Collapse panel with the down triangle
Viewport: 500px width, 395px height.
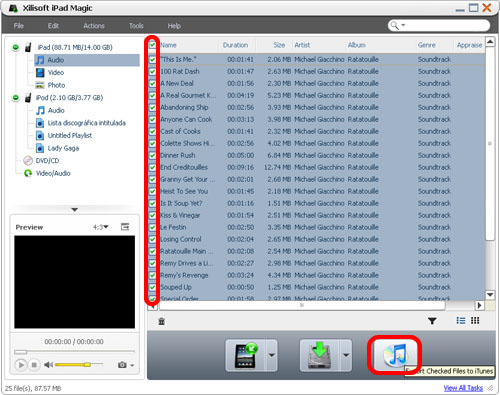[75, 210]
